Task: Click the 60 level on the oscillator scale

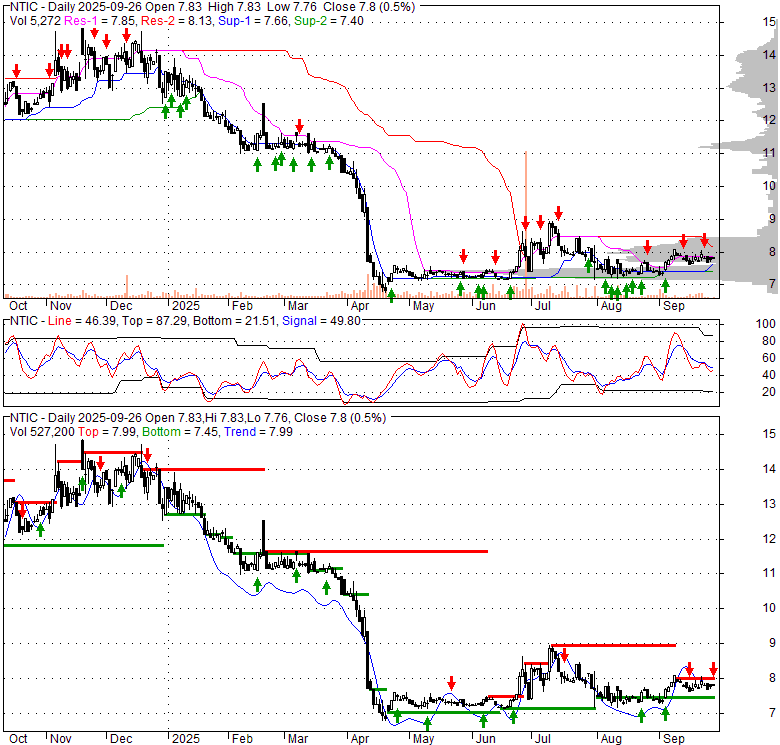Action: (x=769, y=358)
